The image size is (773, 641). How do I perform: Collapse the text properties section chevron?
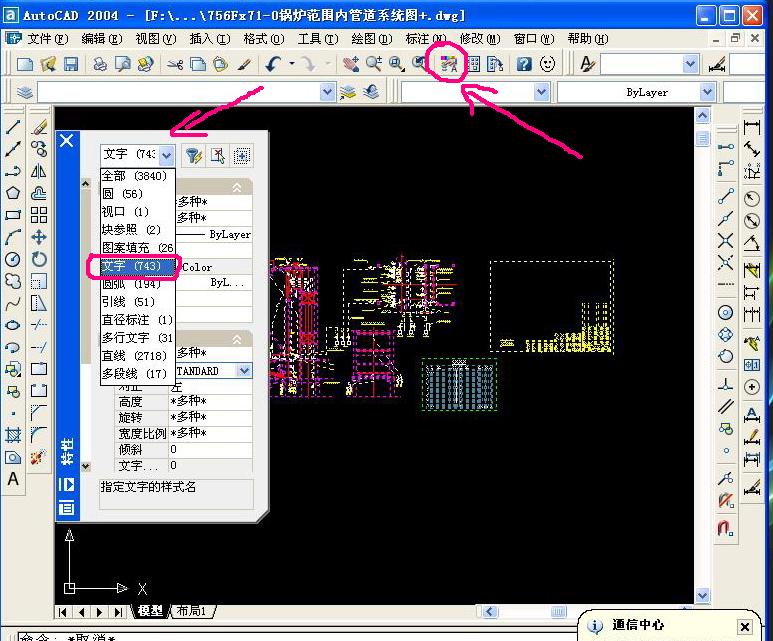click(x=237, y=339)
